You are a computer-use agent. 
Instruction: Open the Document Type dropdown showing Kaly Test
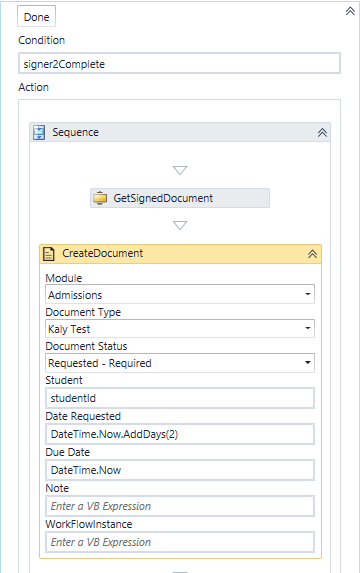pos(180,329)
